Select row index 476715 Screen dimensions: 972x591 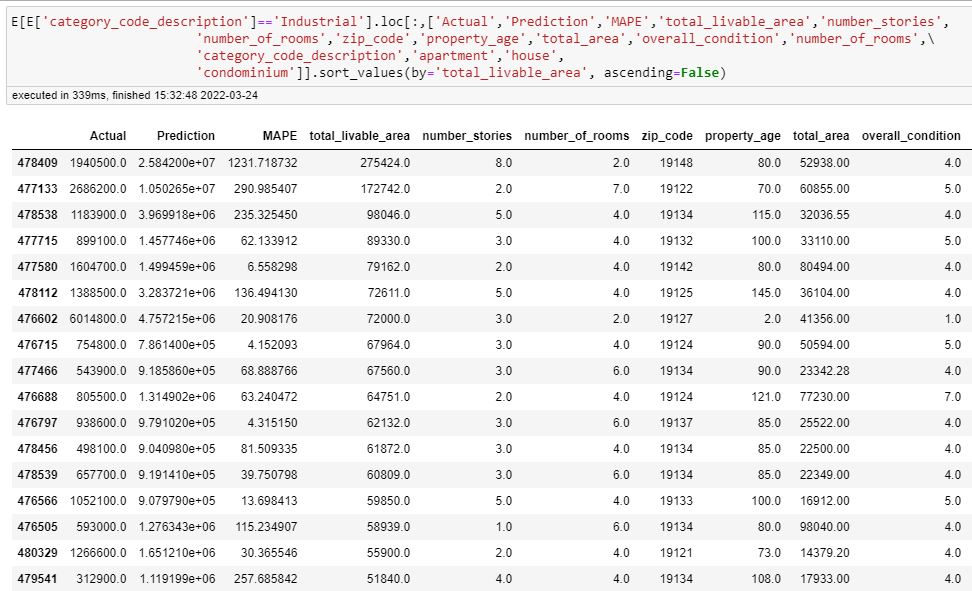coord(37,345)
